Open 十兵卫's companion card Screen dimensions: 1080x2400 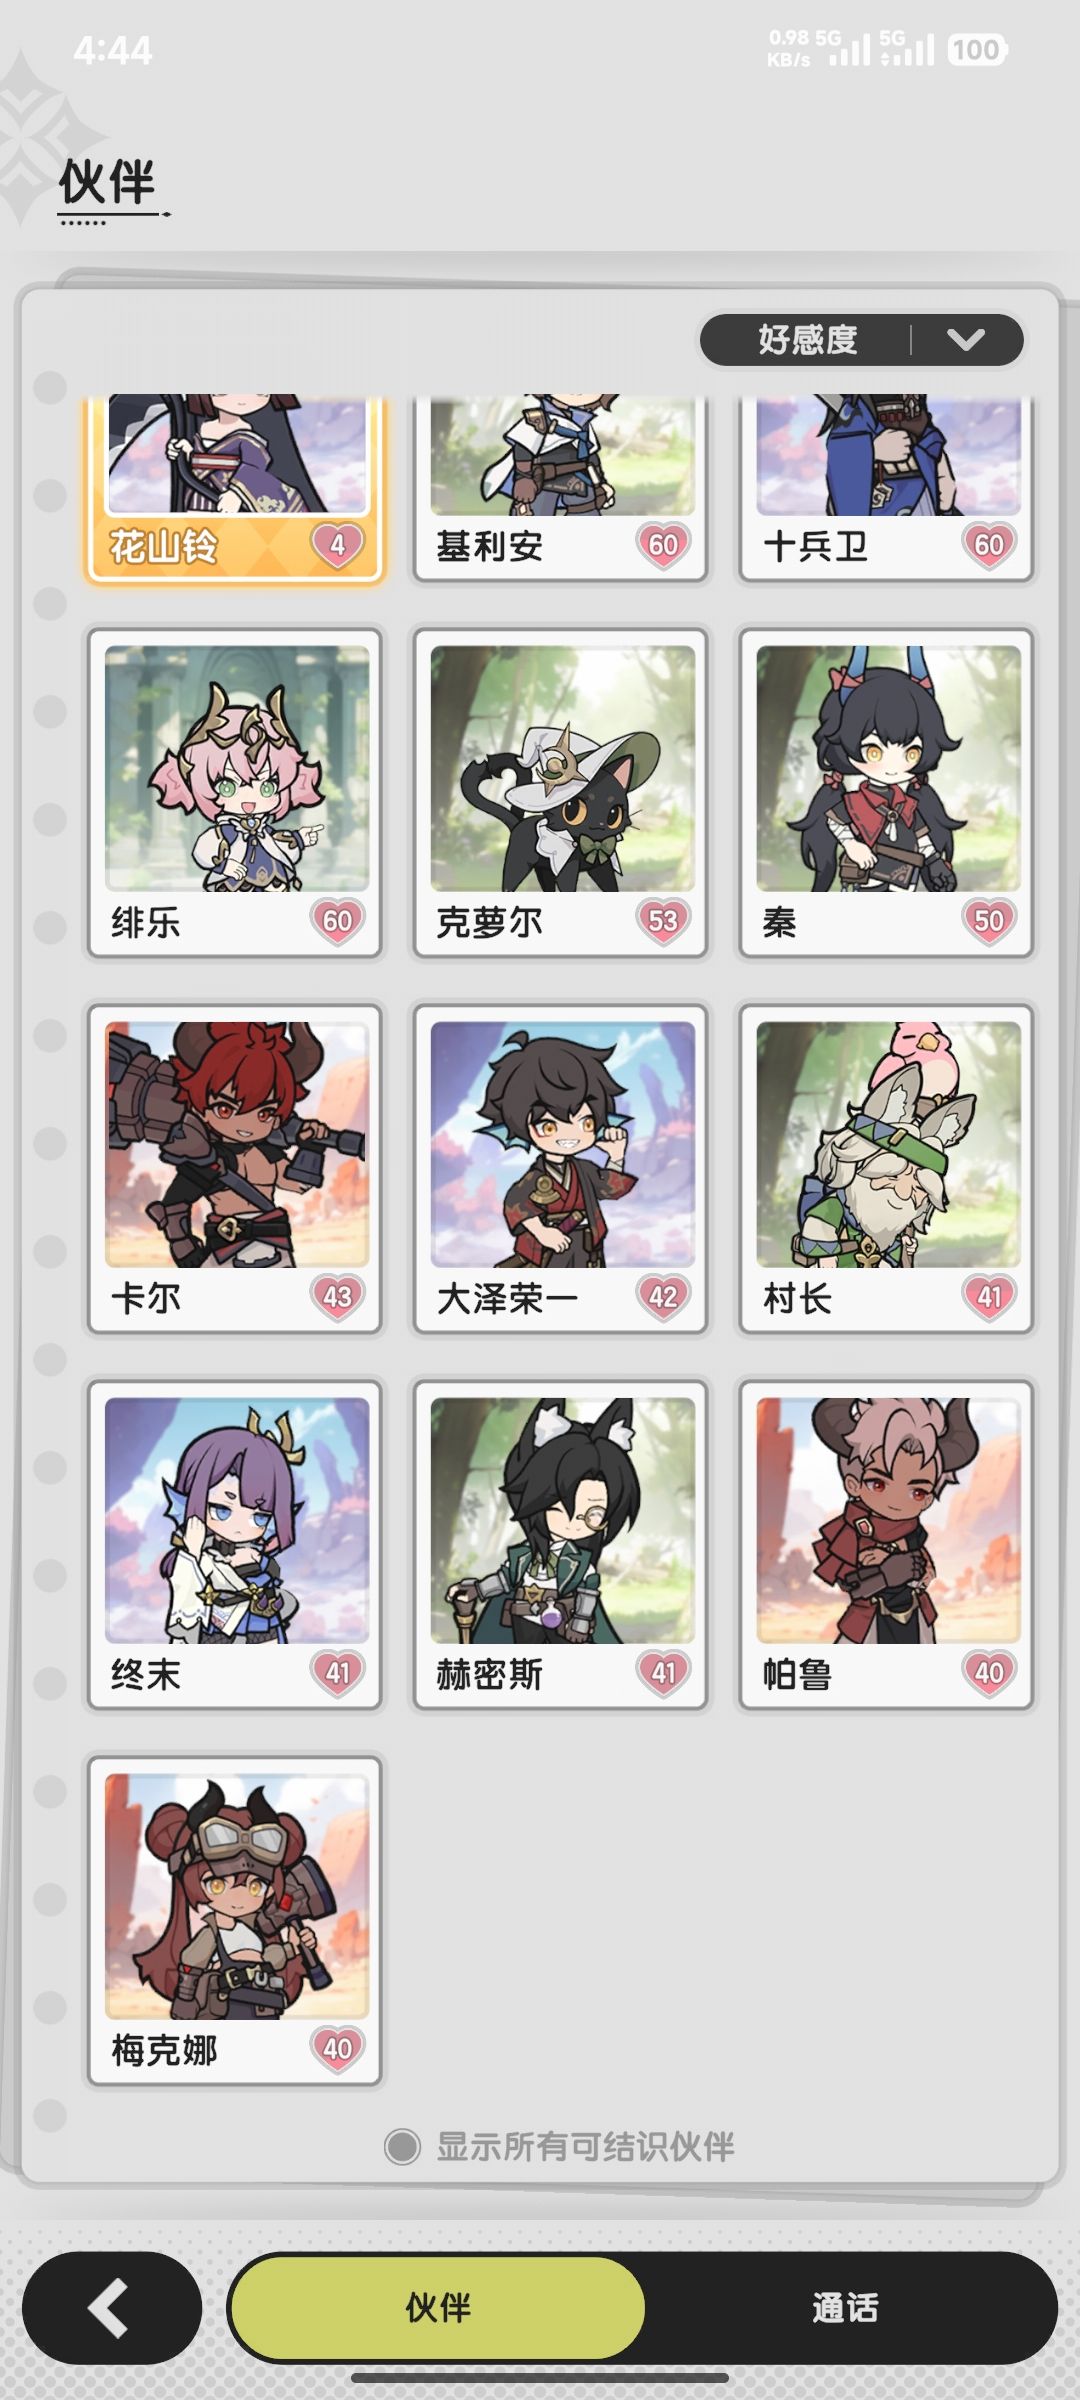887,488
